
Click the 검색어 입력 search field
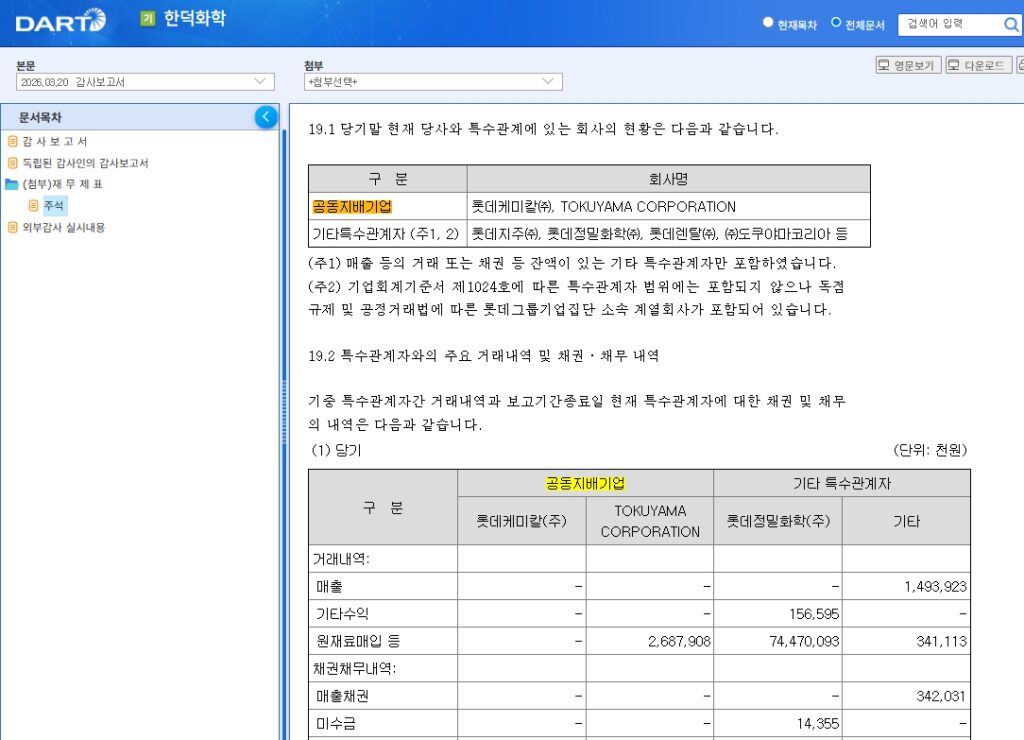[x=950, y=25]
